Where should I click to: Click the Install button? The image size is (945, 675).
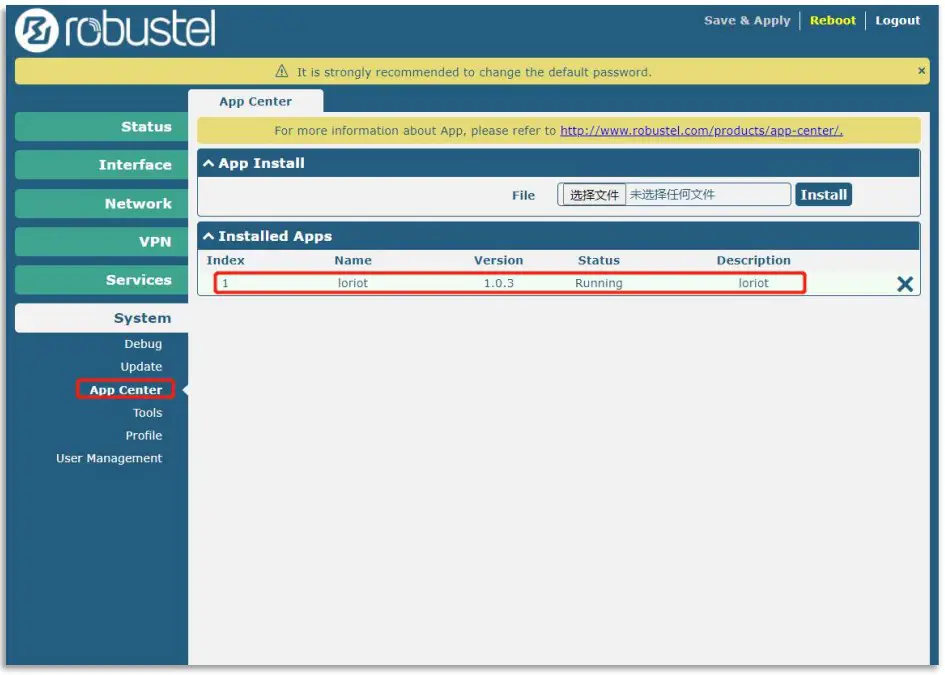(x=823, y=195)
